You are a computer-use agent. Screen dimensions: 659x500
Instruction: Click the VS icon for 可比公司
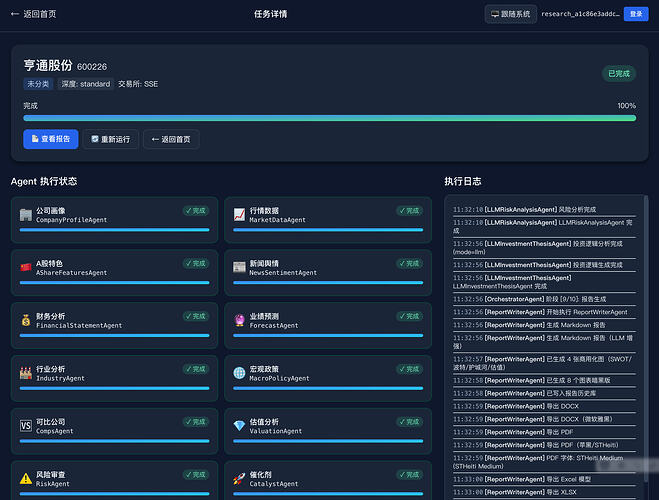pos(26,426)
